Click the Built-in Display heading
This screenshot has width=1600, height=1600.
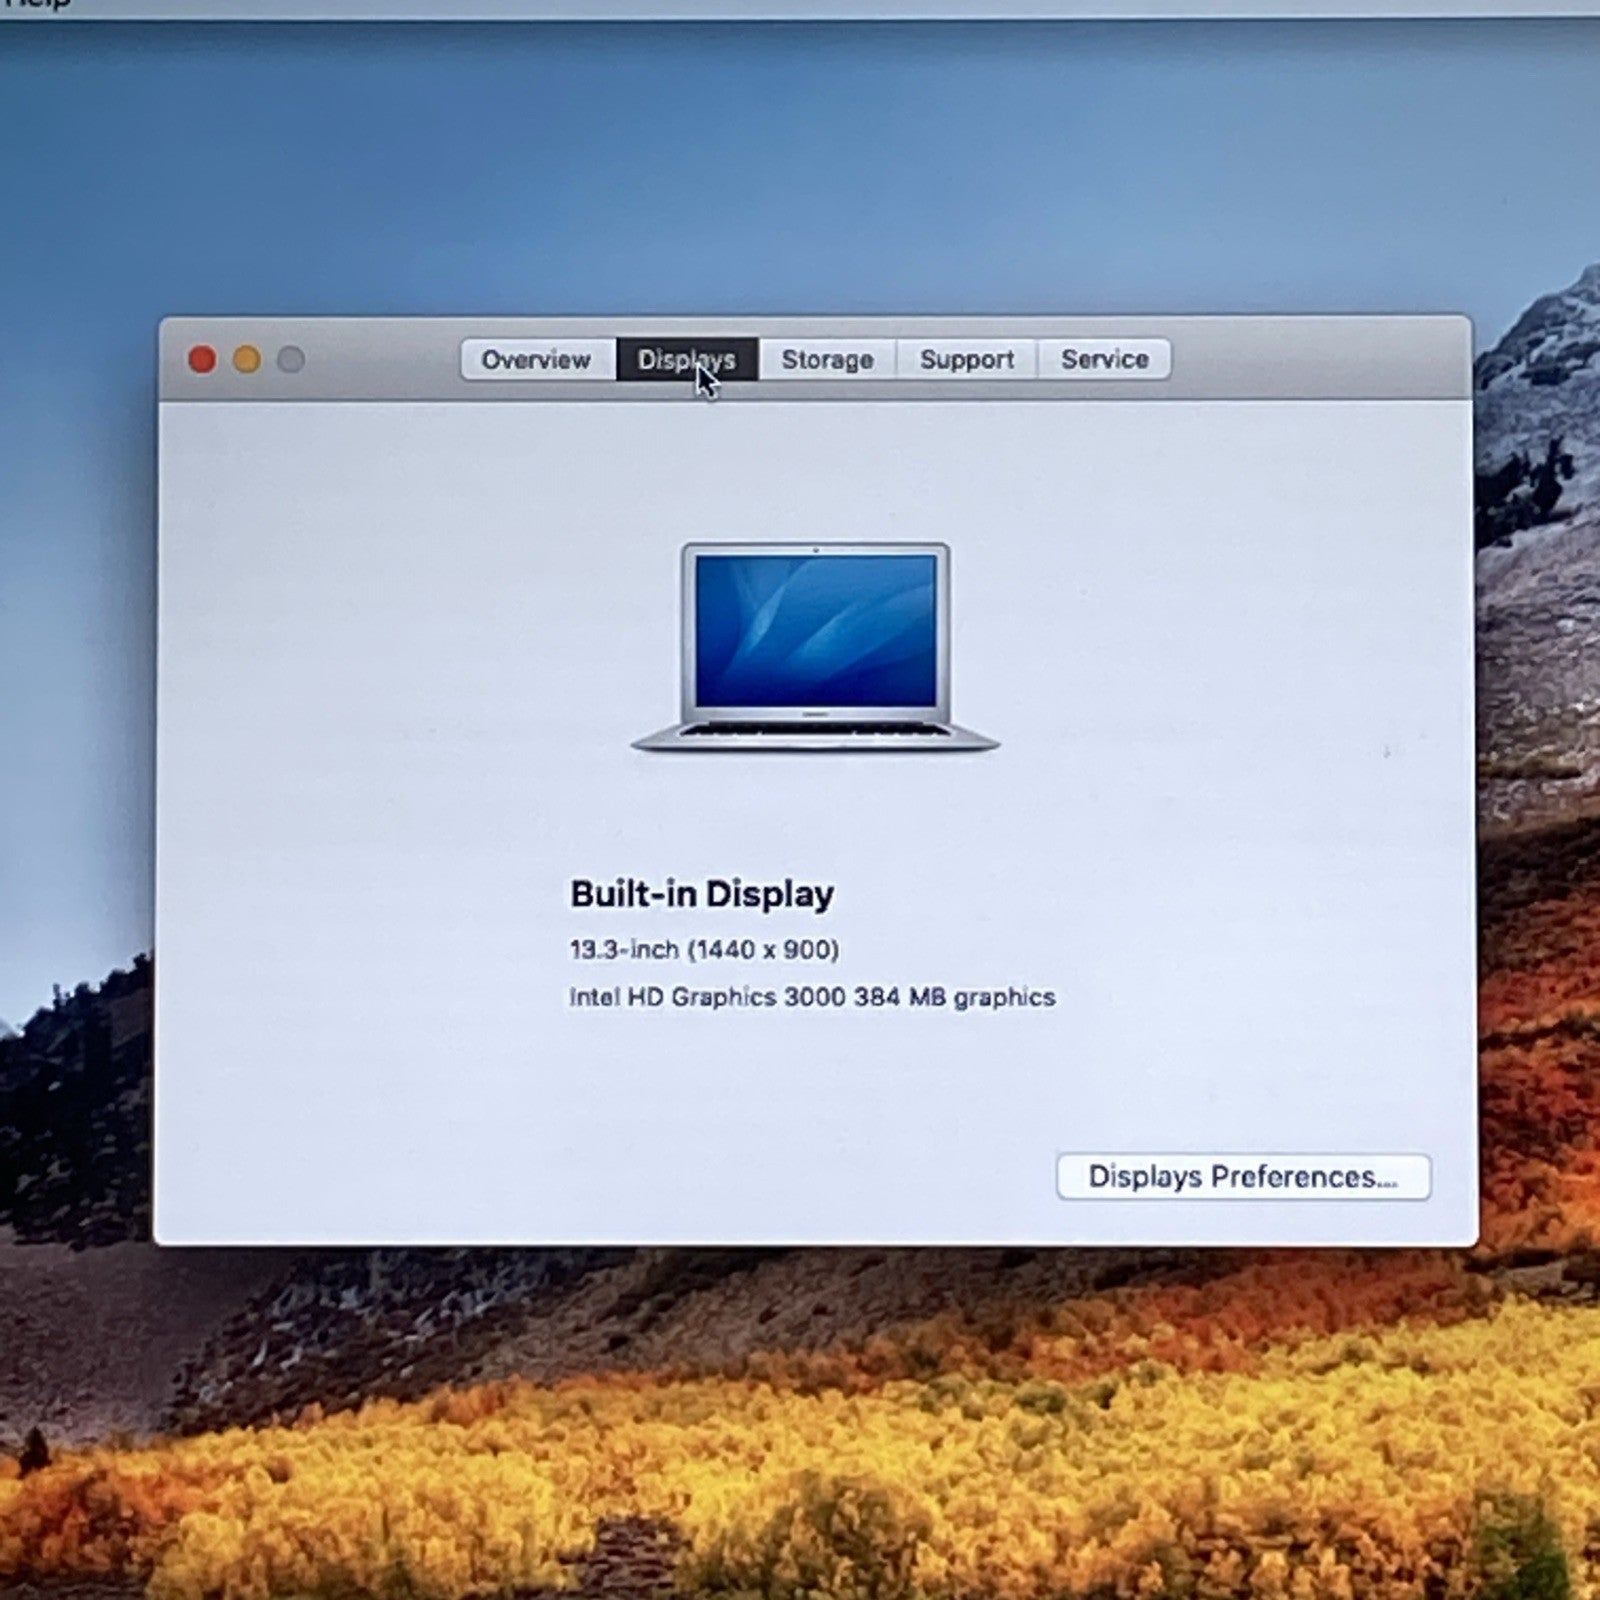[x=701, y=894]
